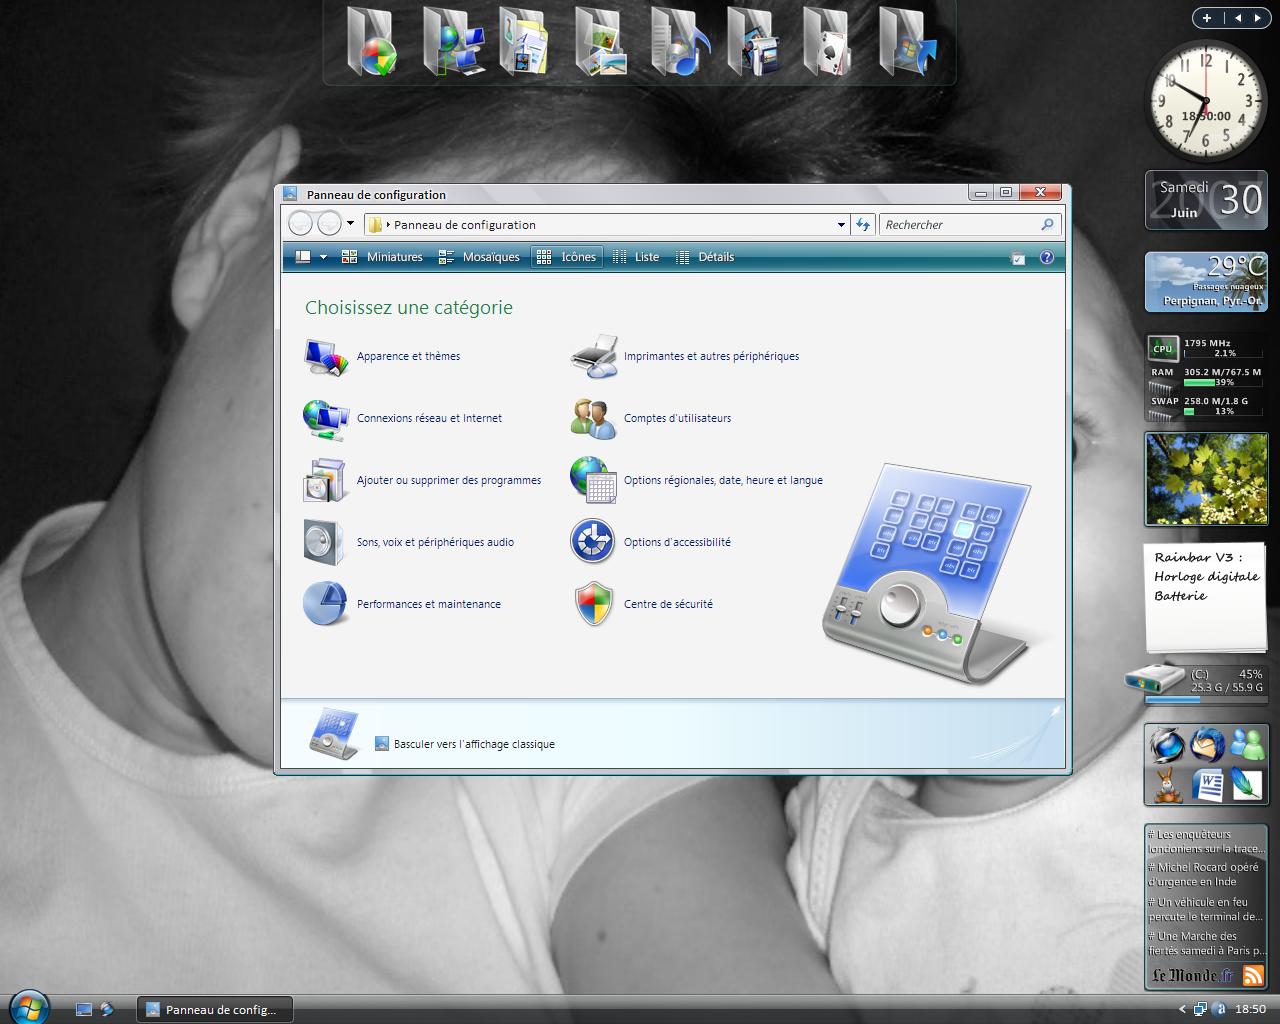Click the SWAP usage bar in system monitor

[x=1223, y=411]
